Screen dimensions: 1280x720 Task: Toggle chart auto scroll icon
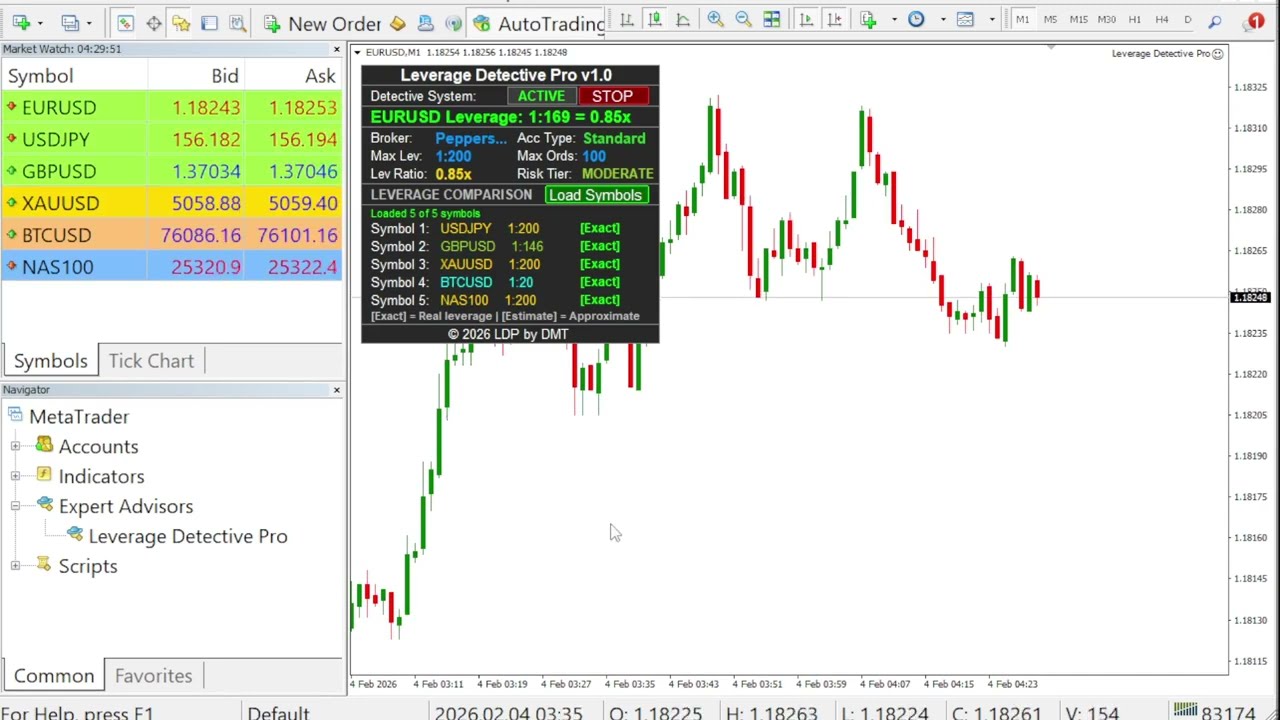pos(806,20)
